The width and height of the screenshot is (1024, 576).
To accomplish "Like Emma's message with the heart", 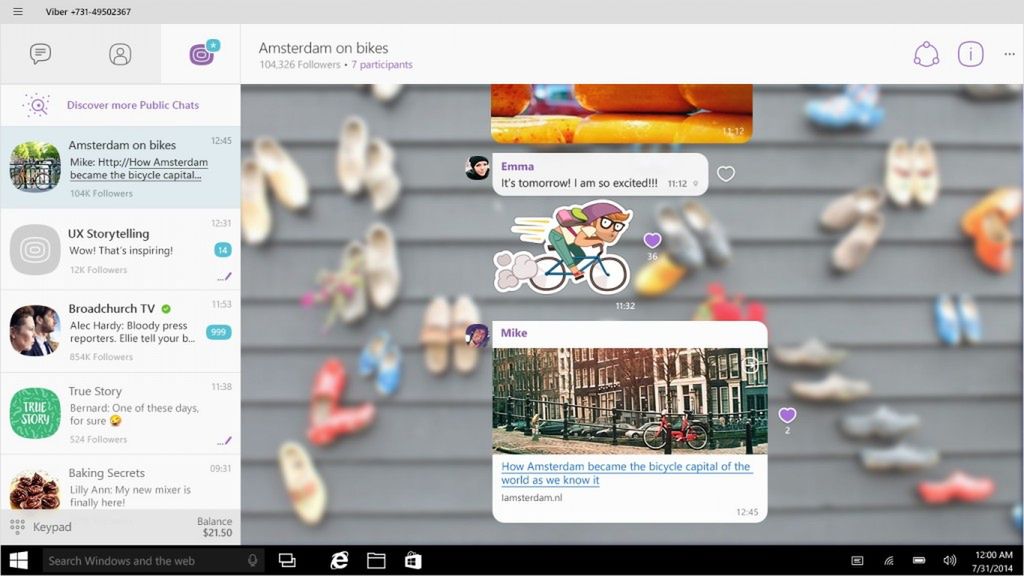I will 726,174.
